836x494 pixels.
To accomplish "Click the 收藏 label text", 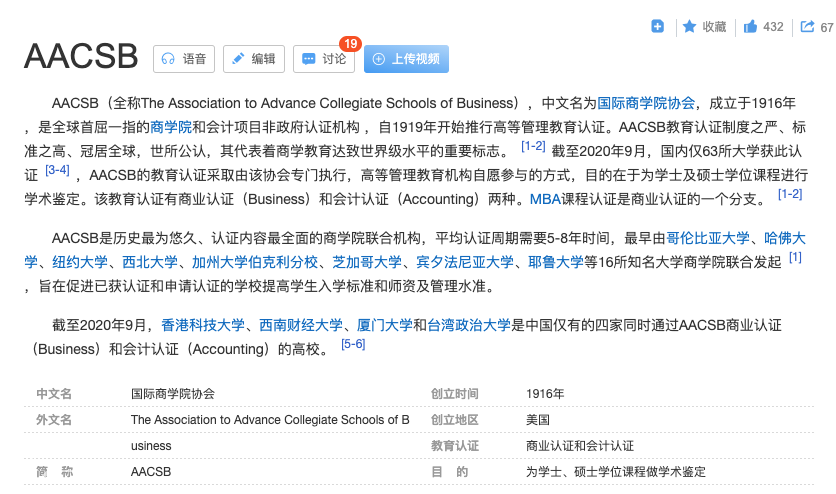I will tap(714, 27).
